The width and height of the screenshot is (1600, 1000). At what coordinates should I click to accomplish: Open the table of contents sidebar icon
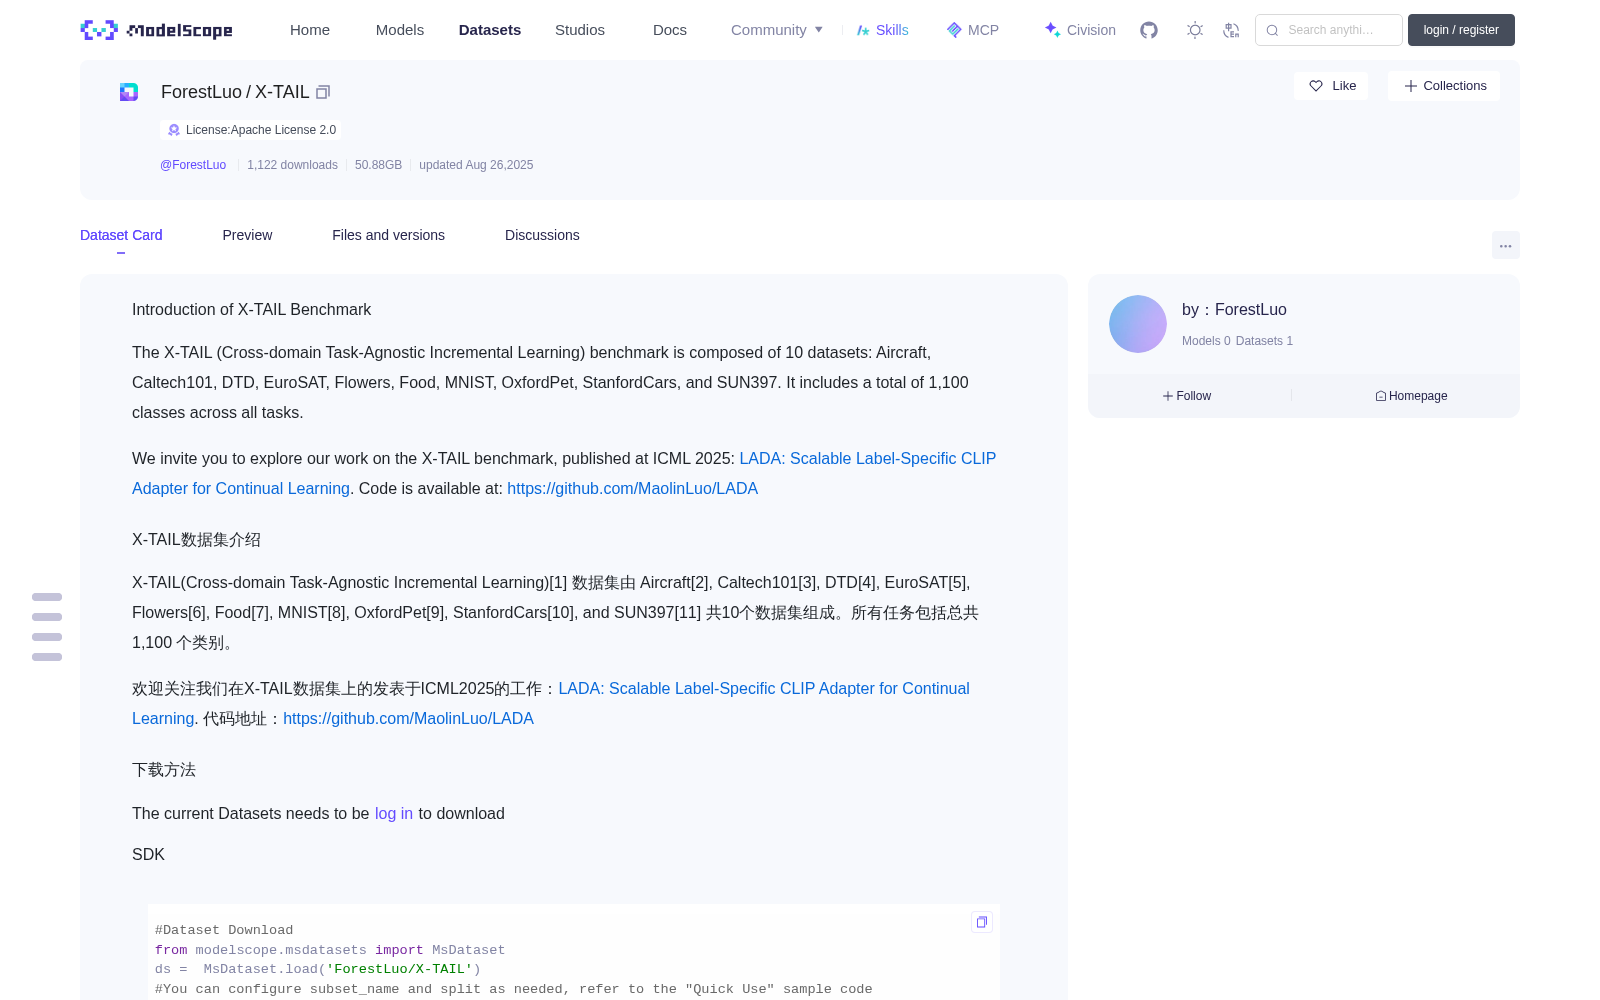click(x=47, y=627)
